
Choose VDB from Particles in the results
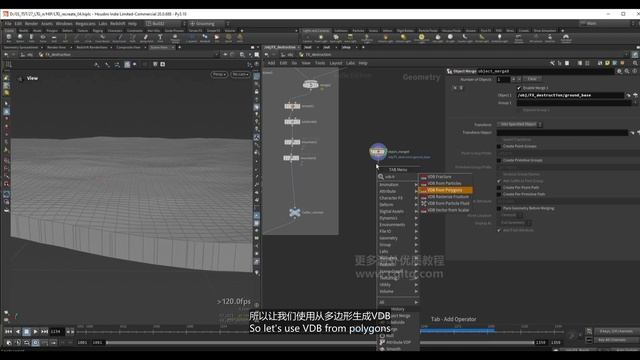(x=444, y=183)
